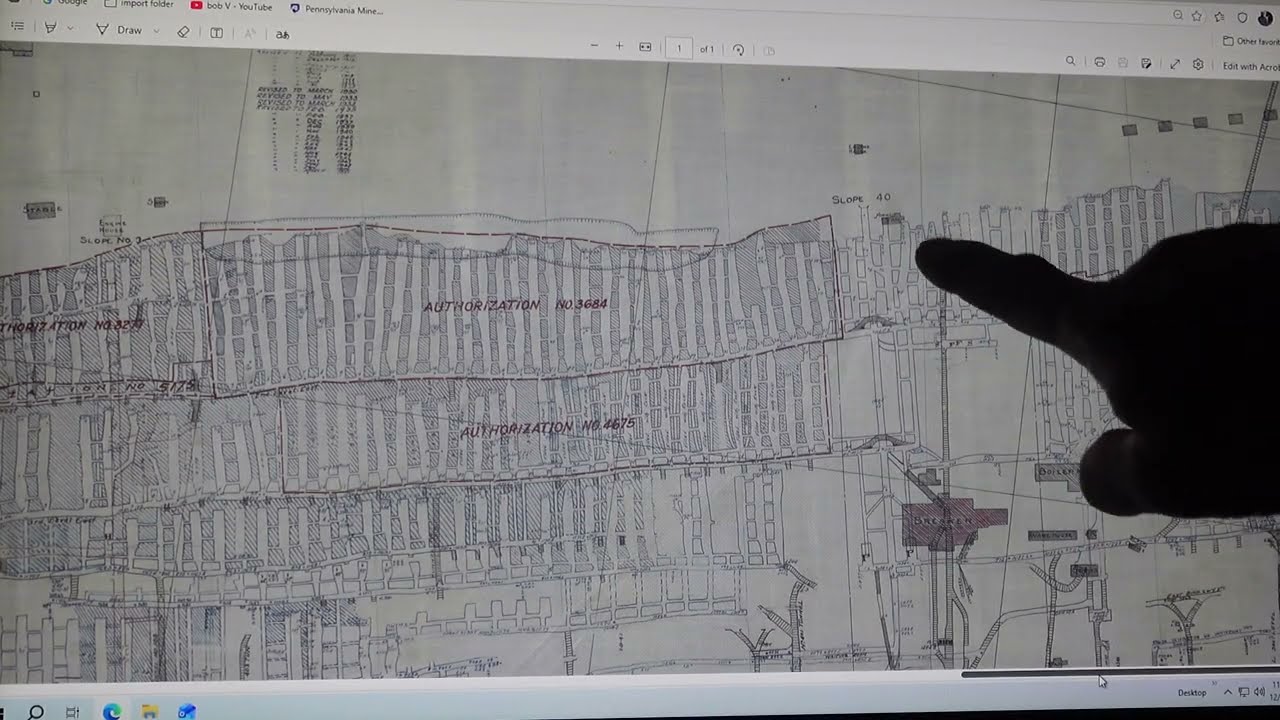Select the Highlight tool
The height and width of the screenshot is (720, 1280).
(50, 27)
